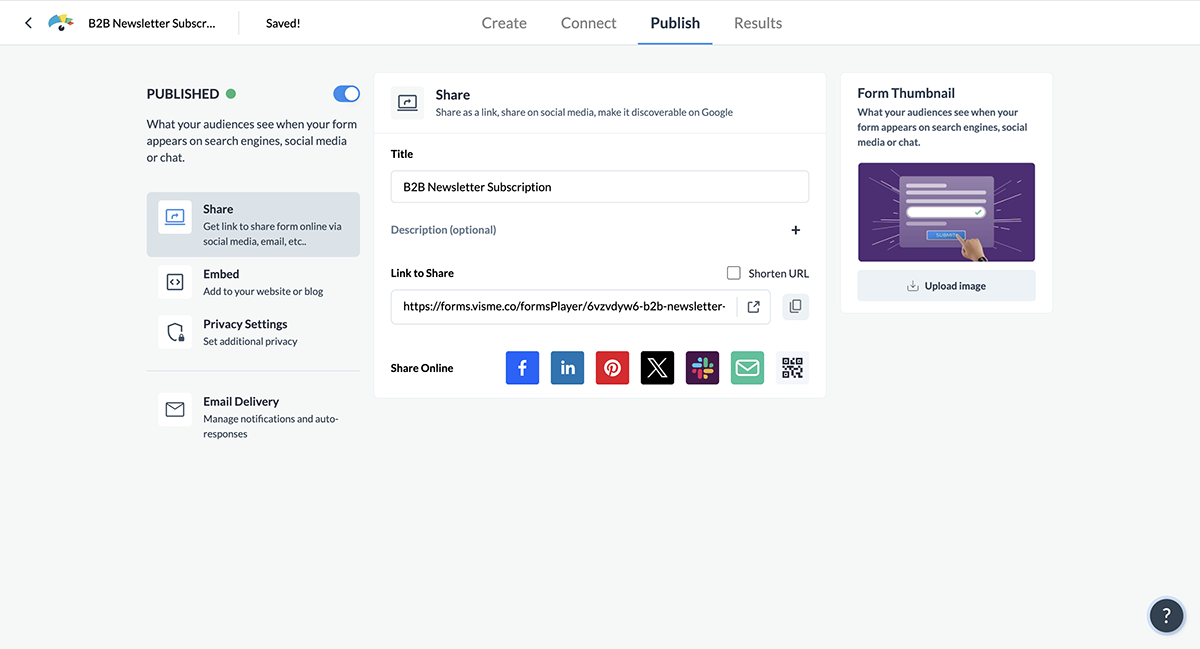Go back using the left arrow
This screenshot has height=649, width=1200.
pyautogui.click(x=28, y=23)
